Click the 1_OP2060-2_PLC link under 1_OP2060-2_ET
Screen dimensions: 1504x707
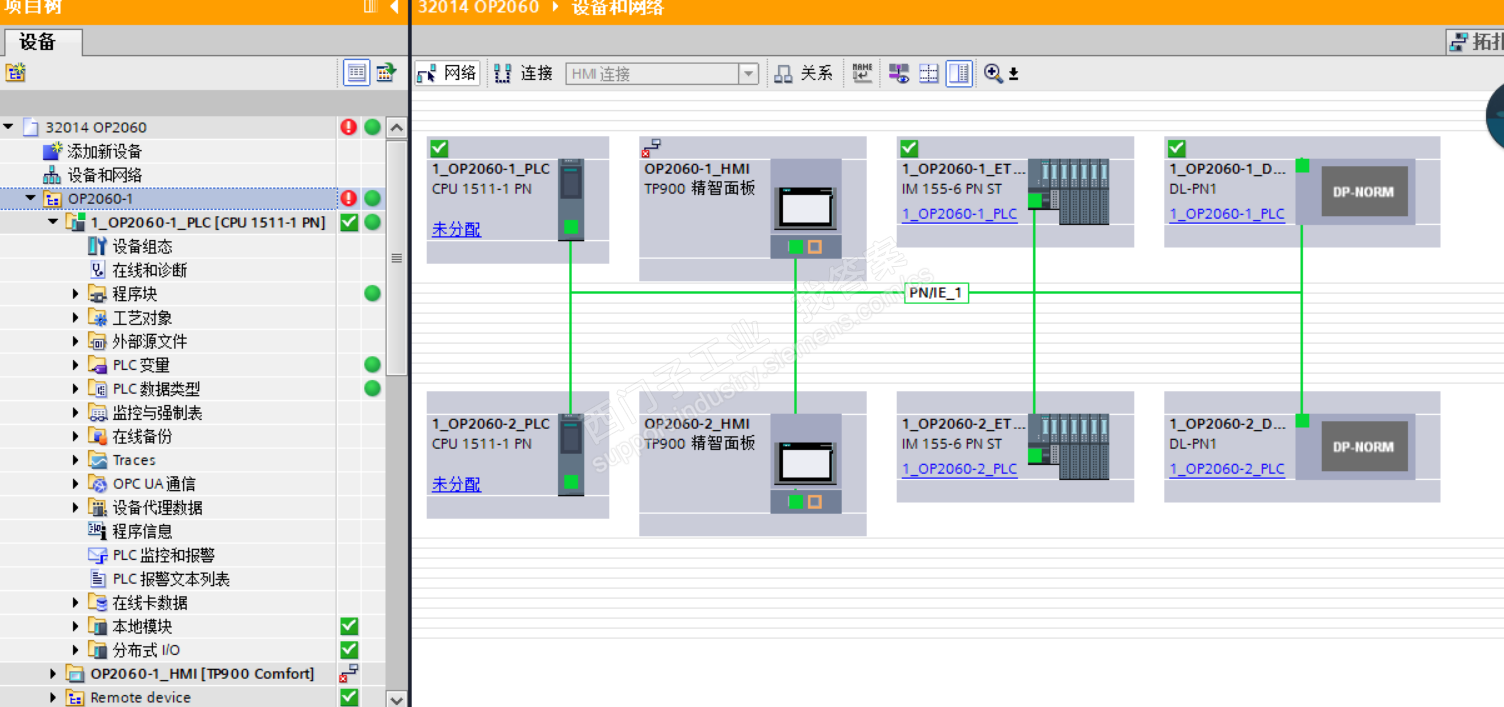(959, 468)
